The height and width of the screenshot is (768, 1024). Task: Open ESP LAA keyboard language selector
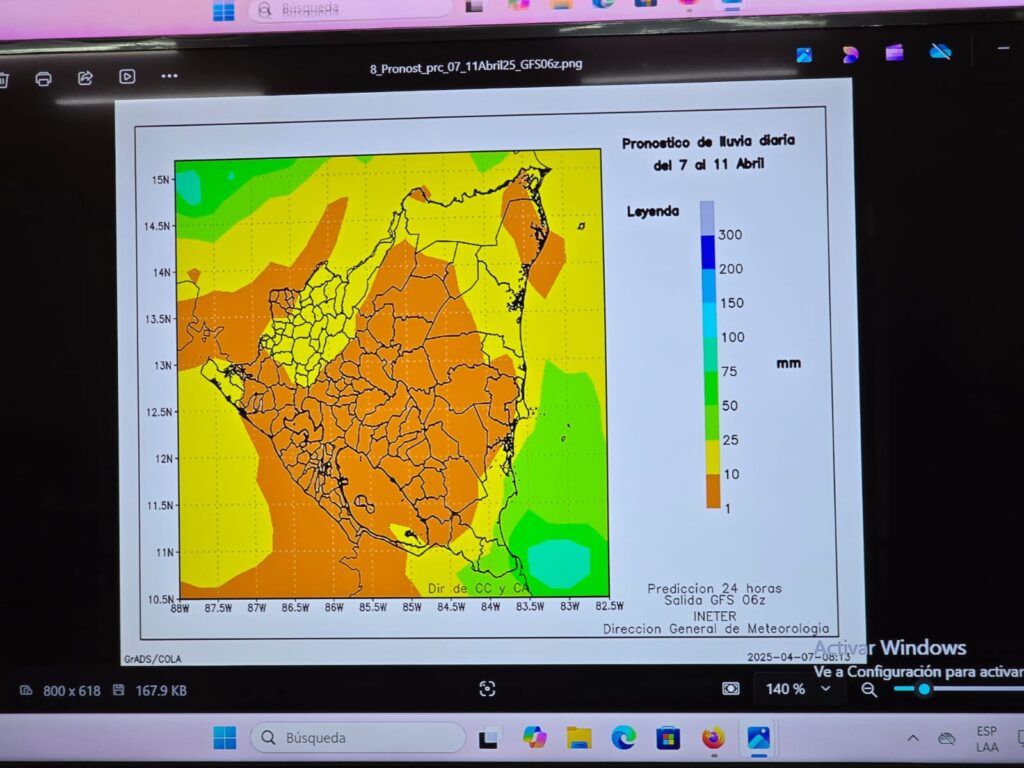987,739
